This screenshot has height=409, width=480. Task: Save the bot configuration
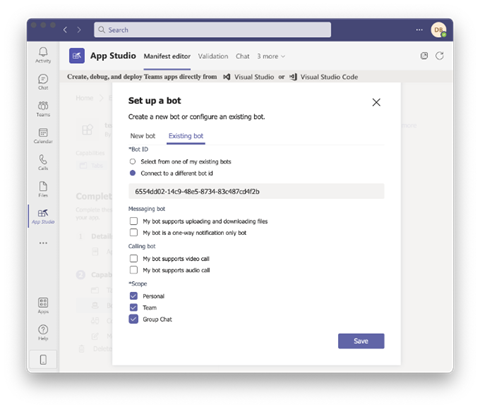pyautogui.click(x=361, y=341)
